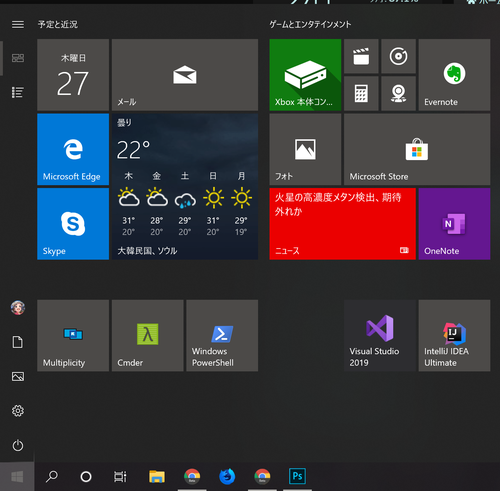The image size is (500, 491).
Task: Open the Groove Music disc tile
Action: click(398, 56)
